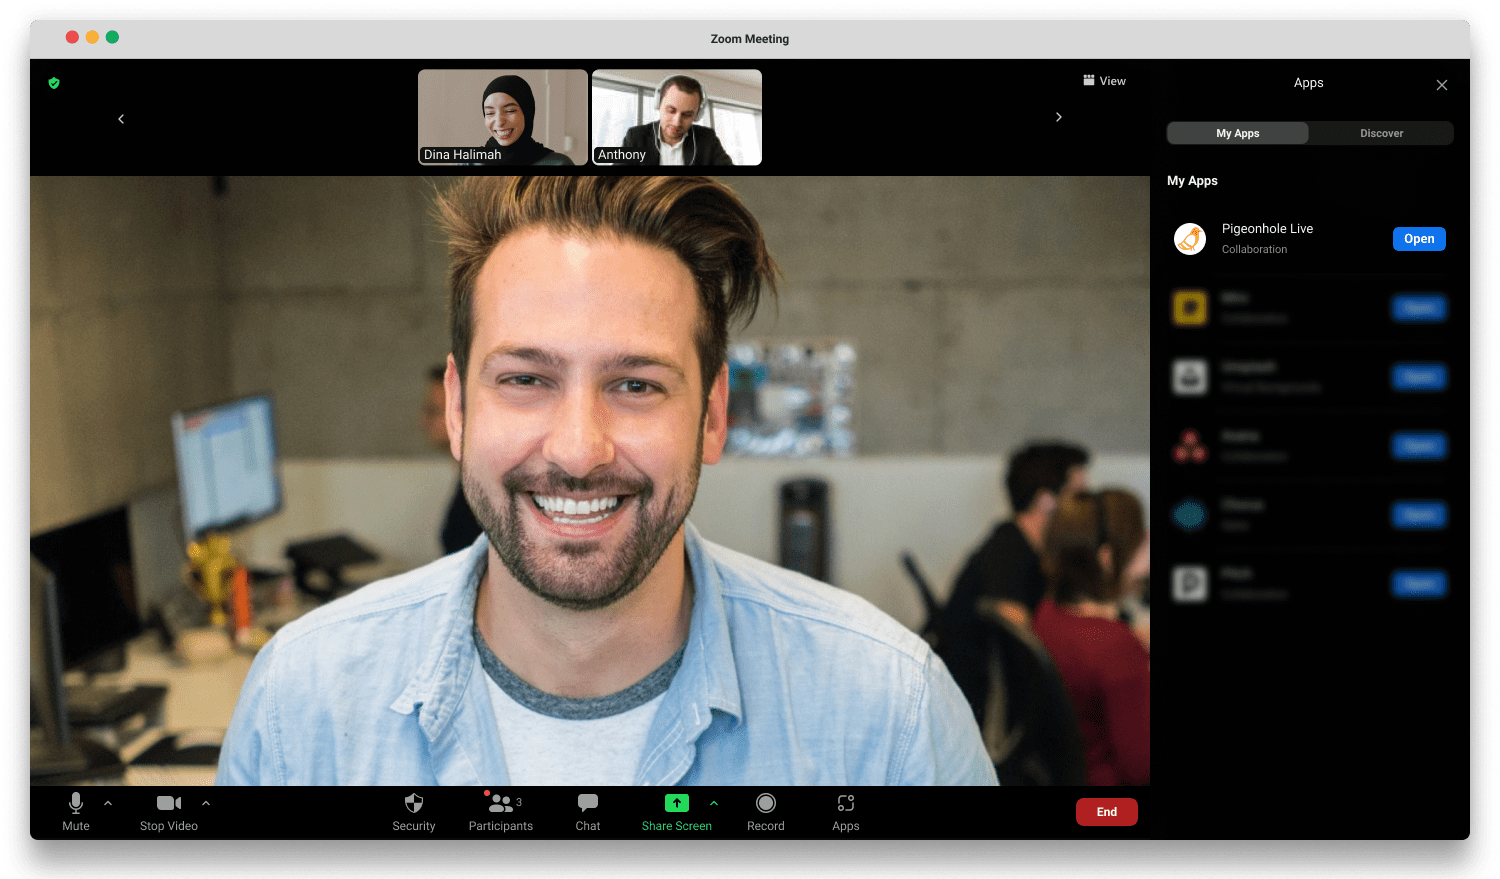
Task: Switch to the My Apps tab
Action: [1237, 132]
